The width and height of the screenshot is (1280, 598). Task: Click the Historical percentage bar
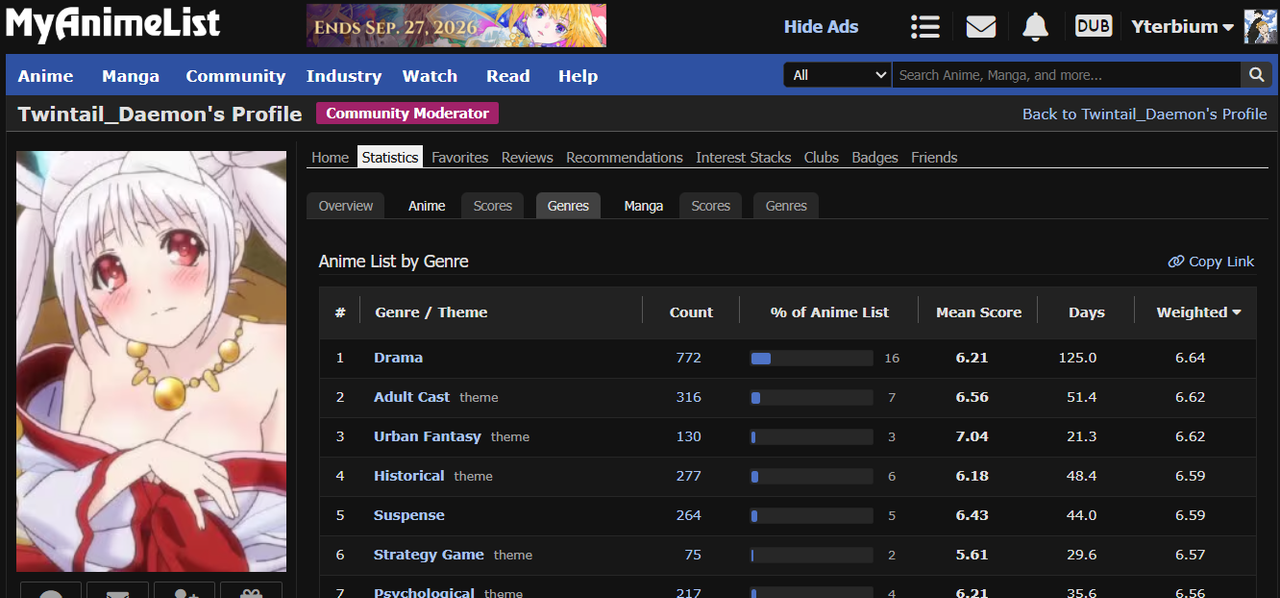point(812,476)
